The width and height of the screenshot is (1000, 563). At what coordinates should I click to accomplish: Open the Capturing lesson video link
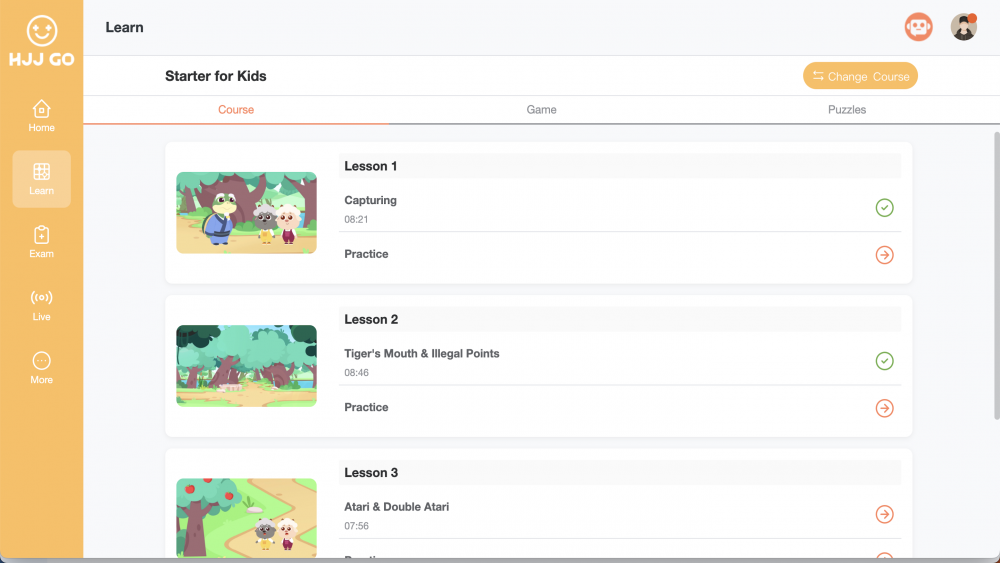tap(371, 201)
